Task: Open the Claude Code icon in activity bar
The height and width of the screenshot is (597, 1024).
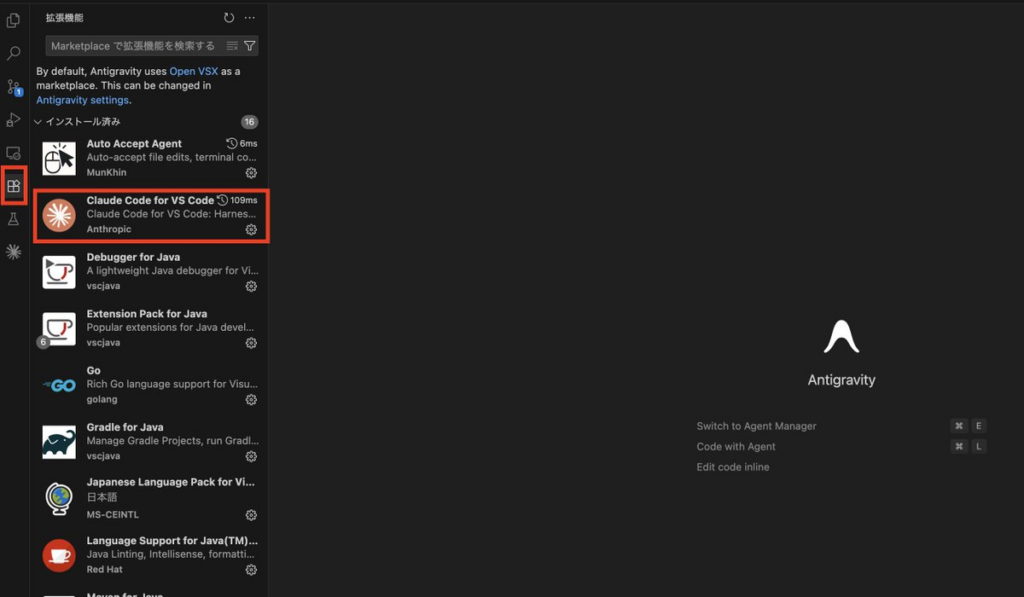Action: [x=14, y=252]
